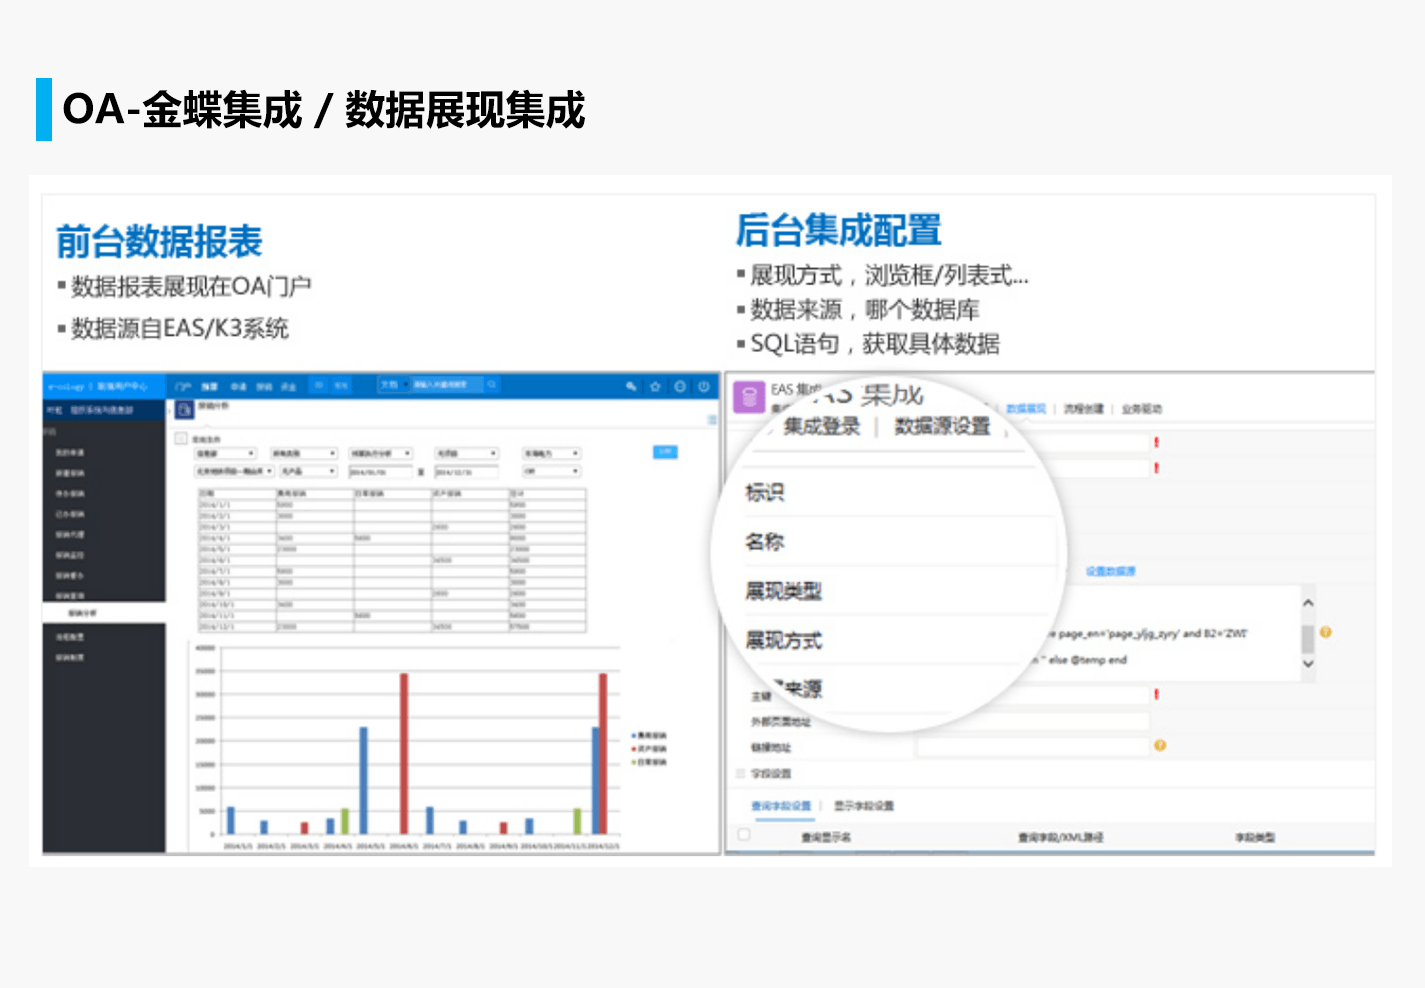
Task: Open the last dropdown in second filter row
Action: [x=551, y=471]
